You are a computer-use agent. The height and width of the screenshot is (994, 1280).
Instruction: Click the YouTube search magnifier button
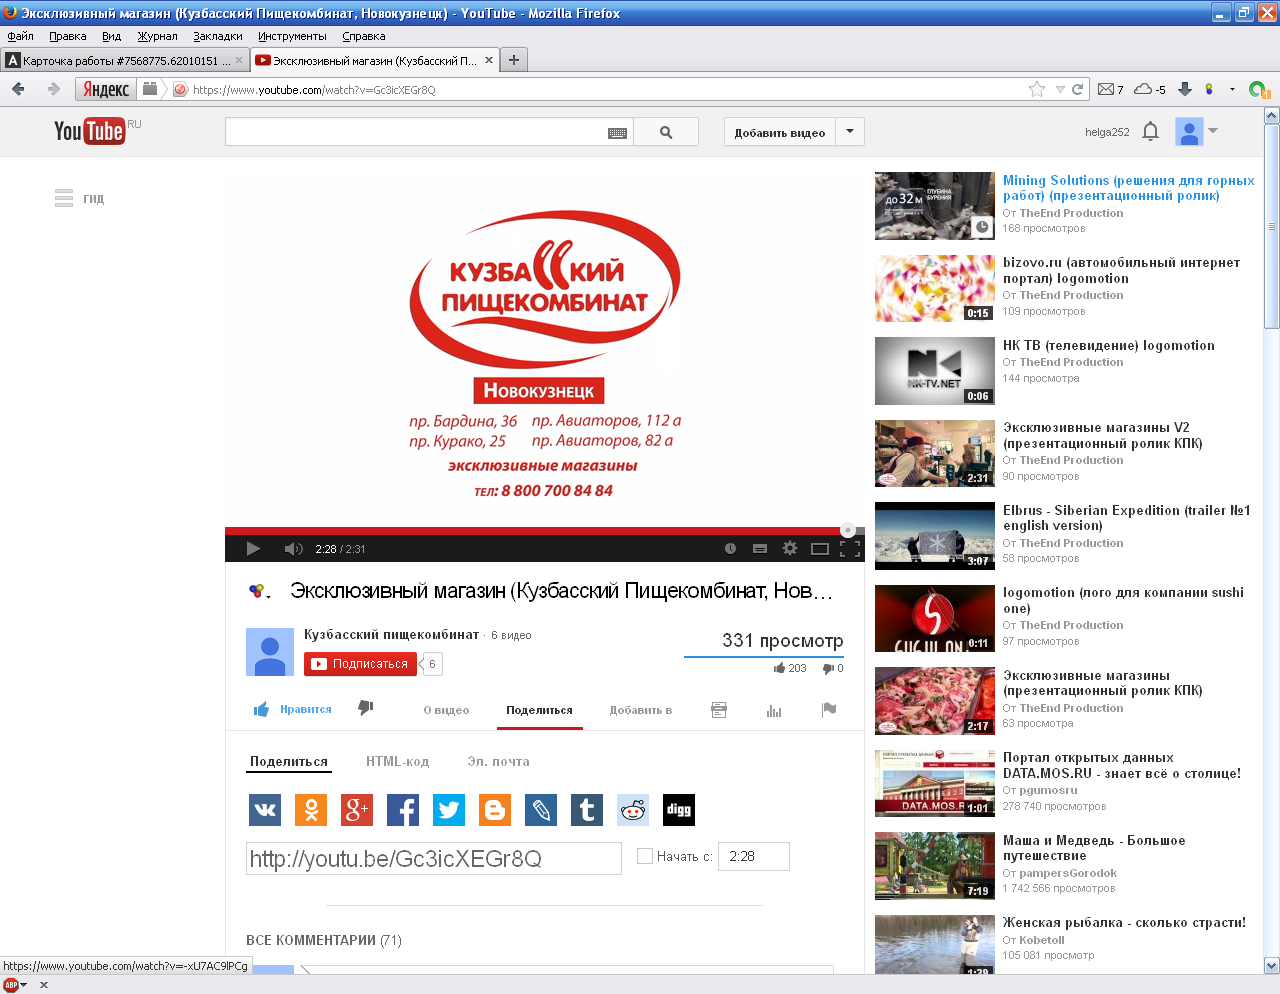point(666,132)
